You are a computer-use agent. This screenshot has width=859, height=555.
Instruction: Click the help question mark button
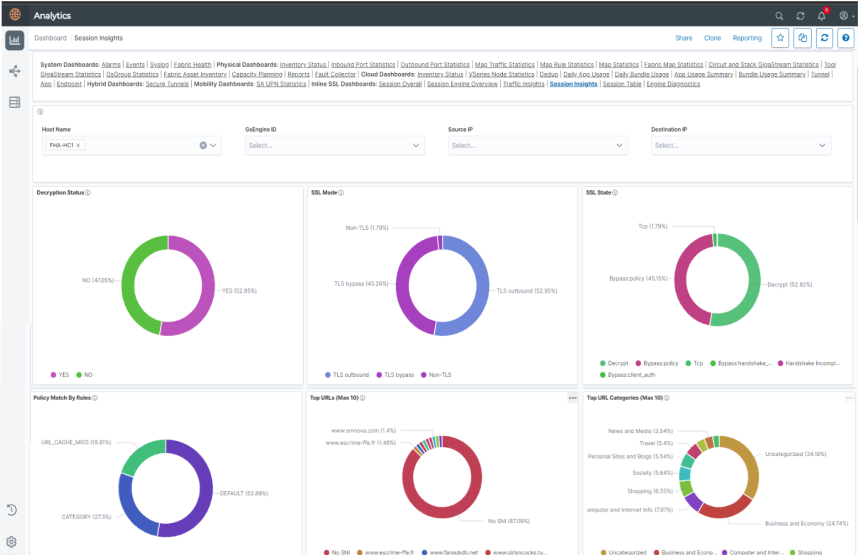846,38
